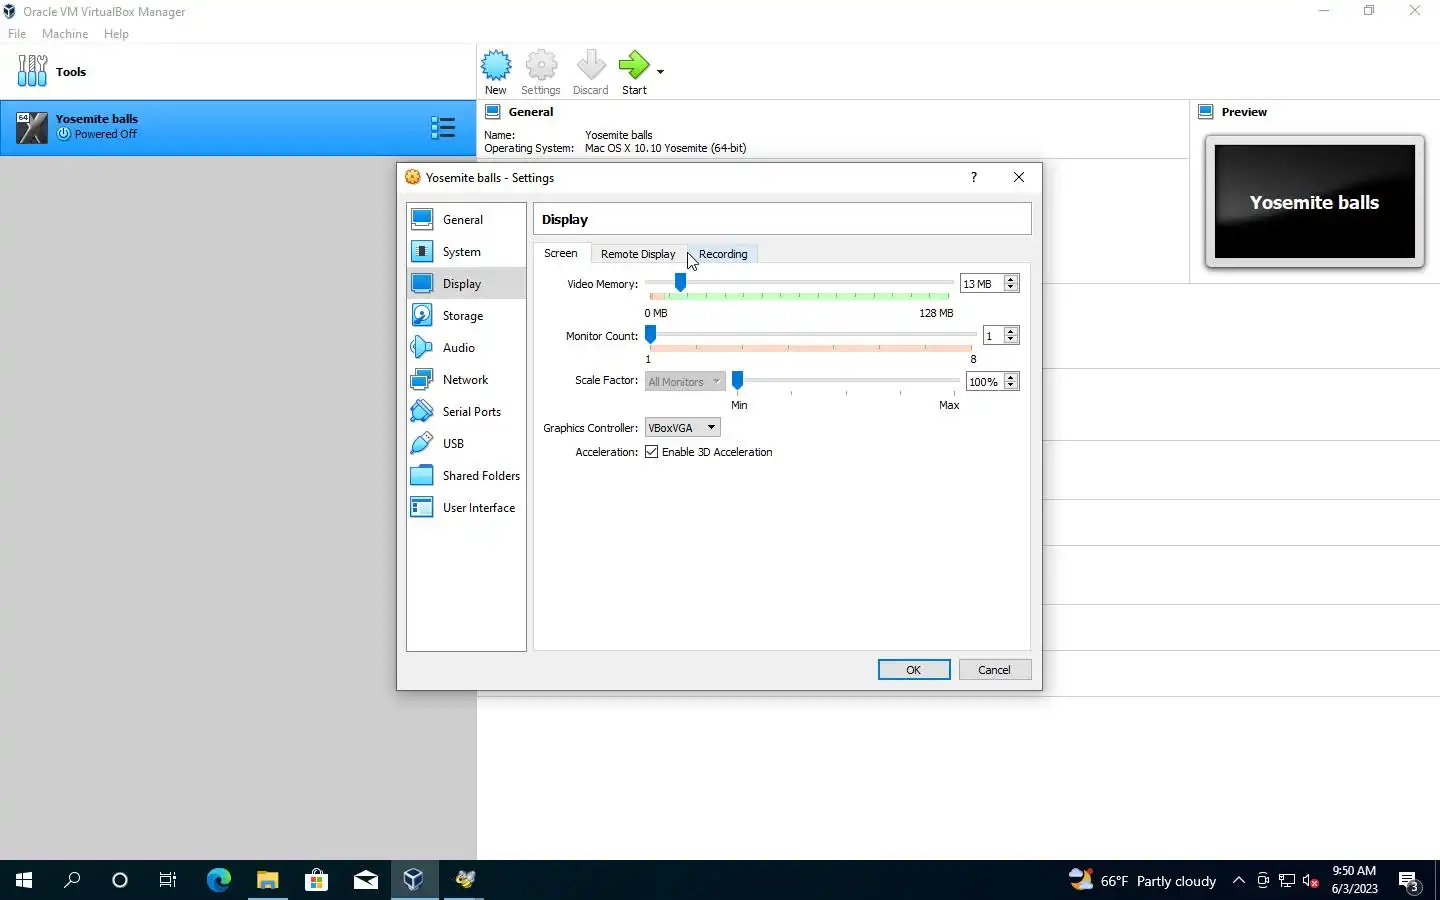Switch to the Recording tab
This screenshot has height=900, width=1440.
[723, 254]
